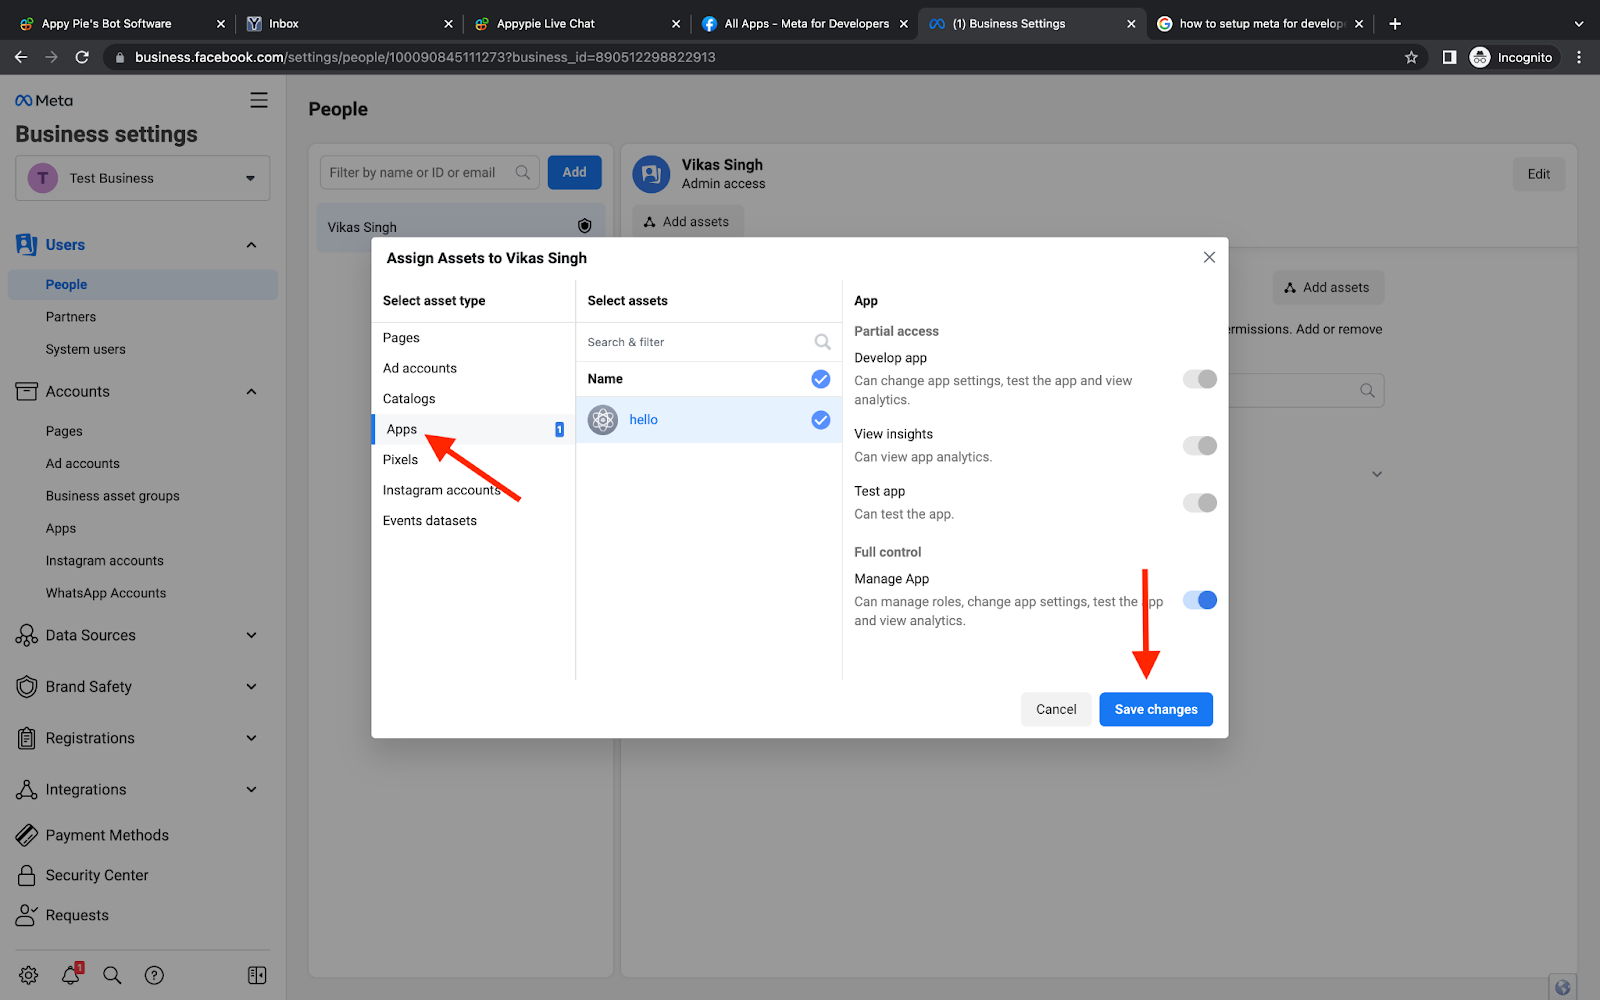Uncheck the select-all Name checkbox

821,379
